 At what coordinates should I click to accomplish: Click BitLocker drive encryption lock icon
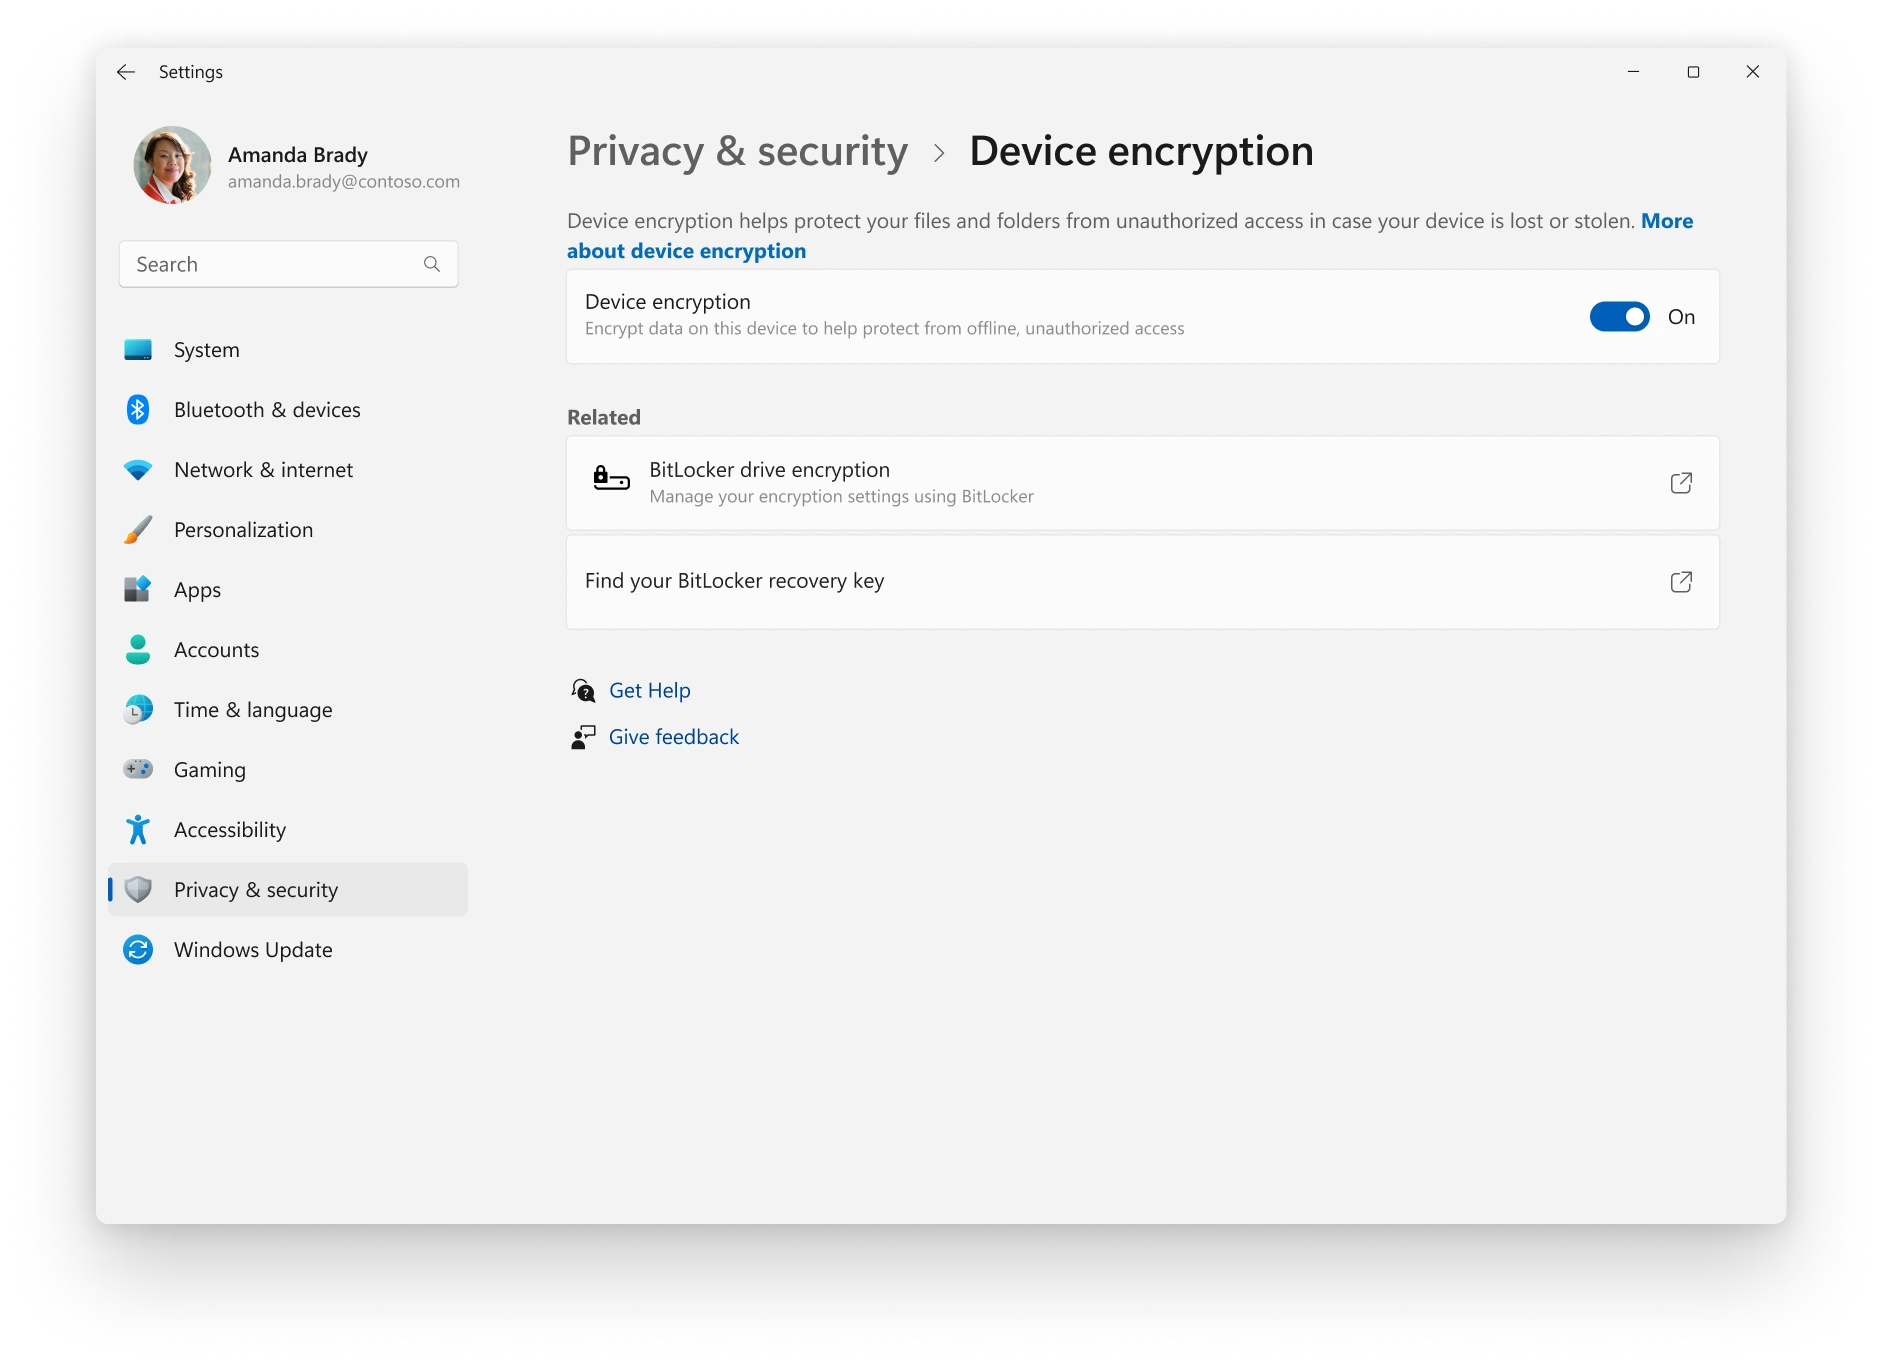point(611,478)
